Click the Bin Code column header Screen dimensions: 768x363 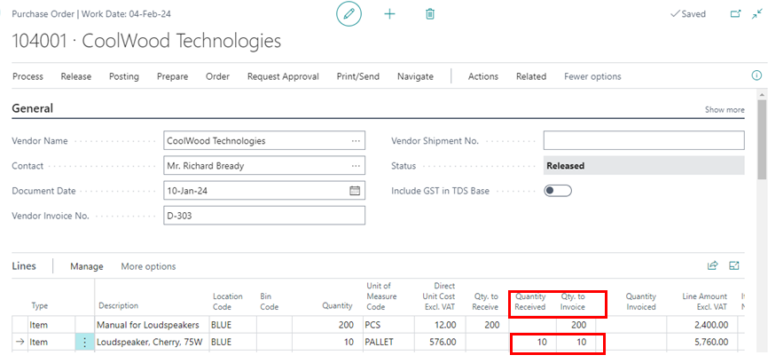coord(269,301)
